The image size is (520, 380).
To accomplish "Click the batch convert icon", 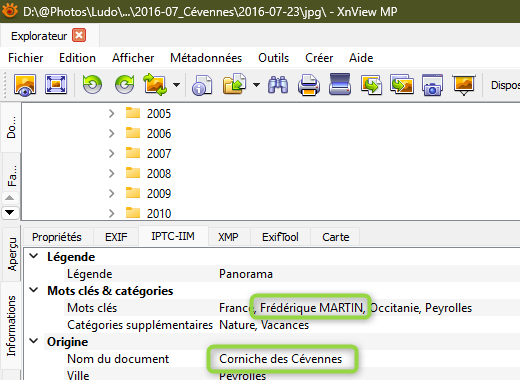I will point(371,85).
